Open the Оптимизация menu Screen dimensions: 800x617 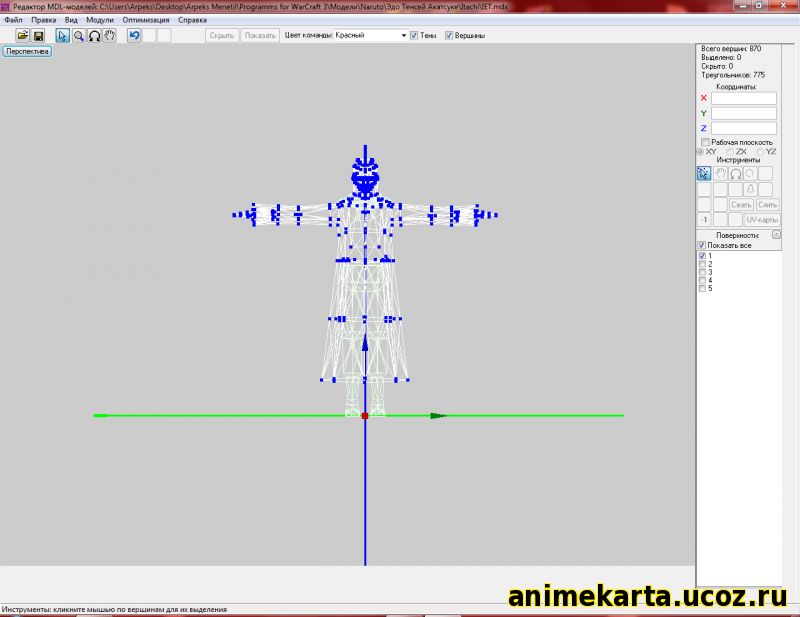pos(145,20)
